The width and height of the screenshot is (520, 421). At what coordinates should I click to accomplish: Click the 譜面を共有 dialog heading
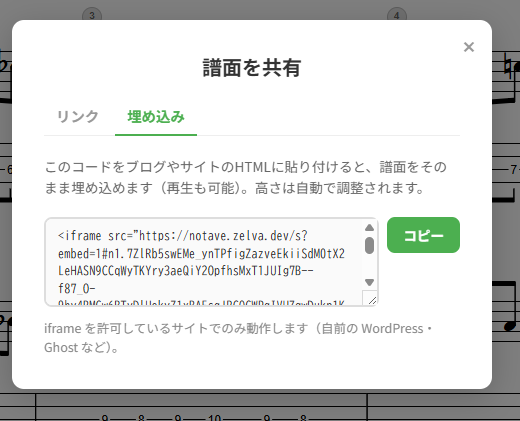(252, 68)
